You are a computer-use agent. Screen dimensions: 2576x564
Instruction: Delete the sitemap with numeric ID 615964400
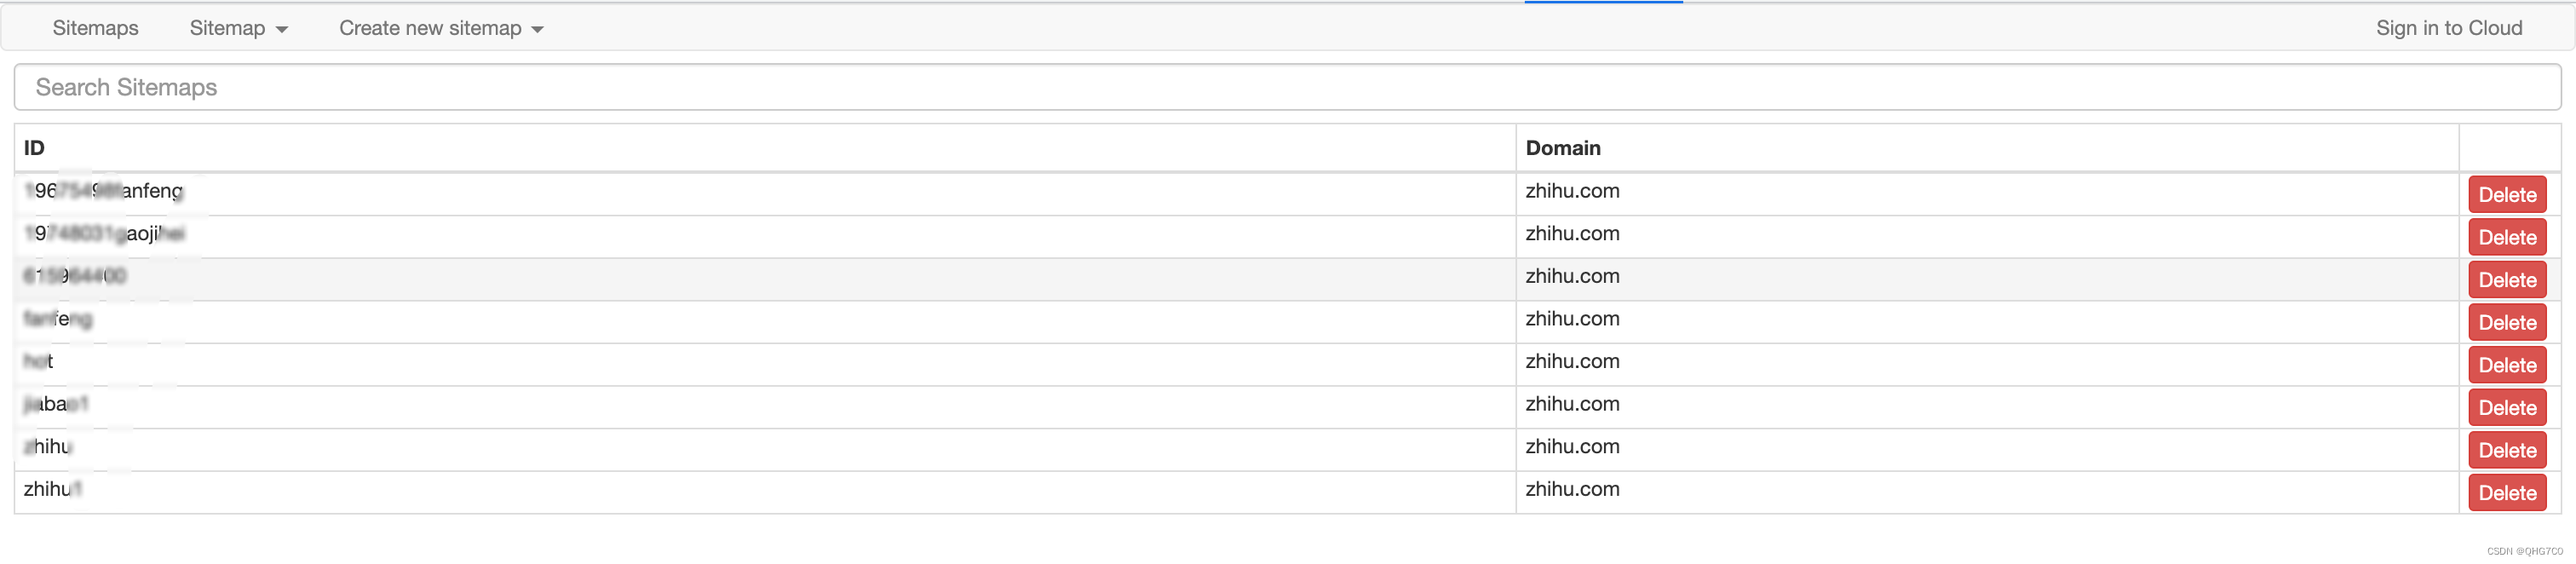click(x=2506, y=280)
